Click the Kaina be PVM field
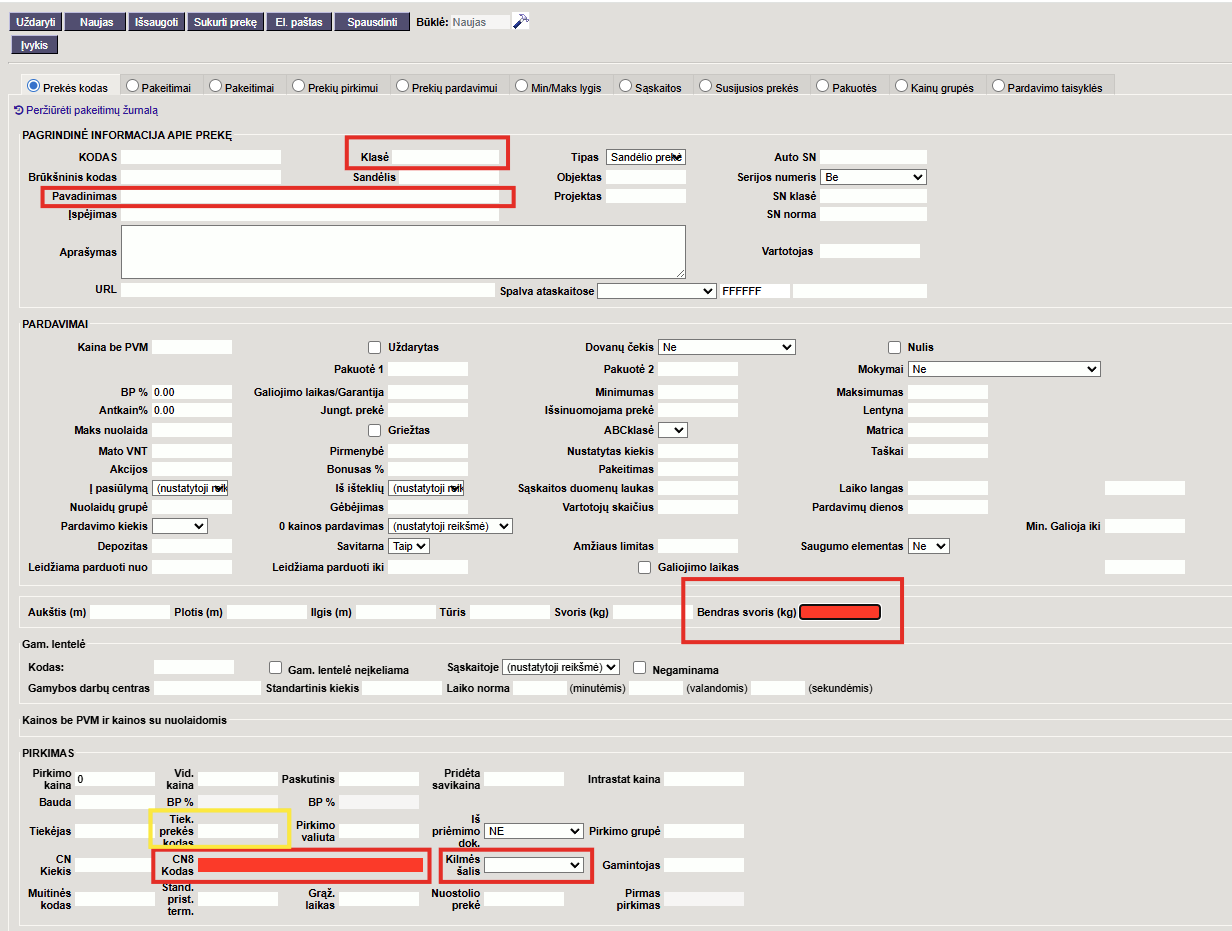 pos(192,347)
